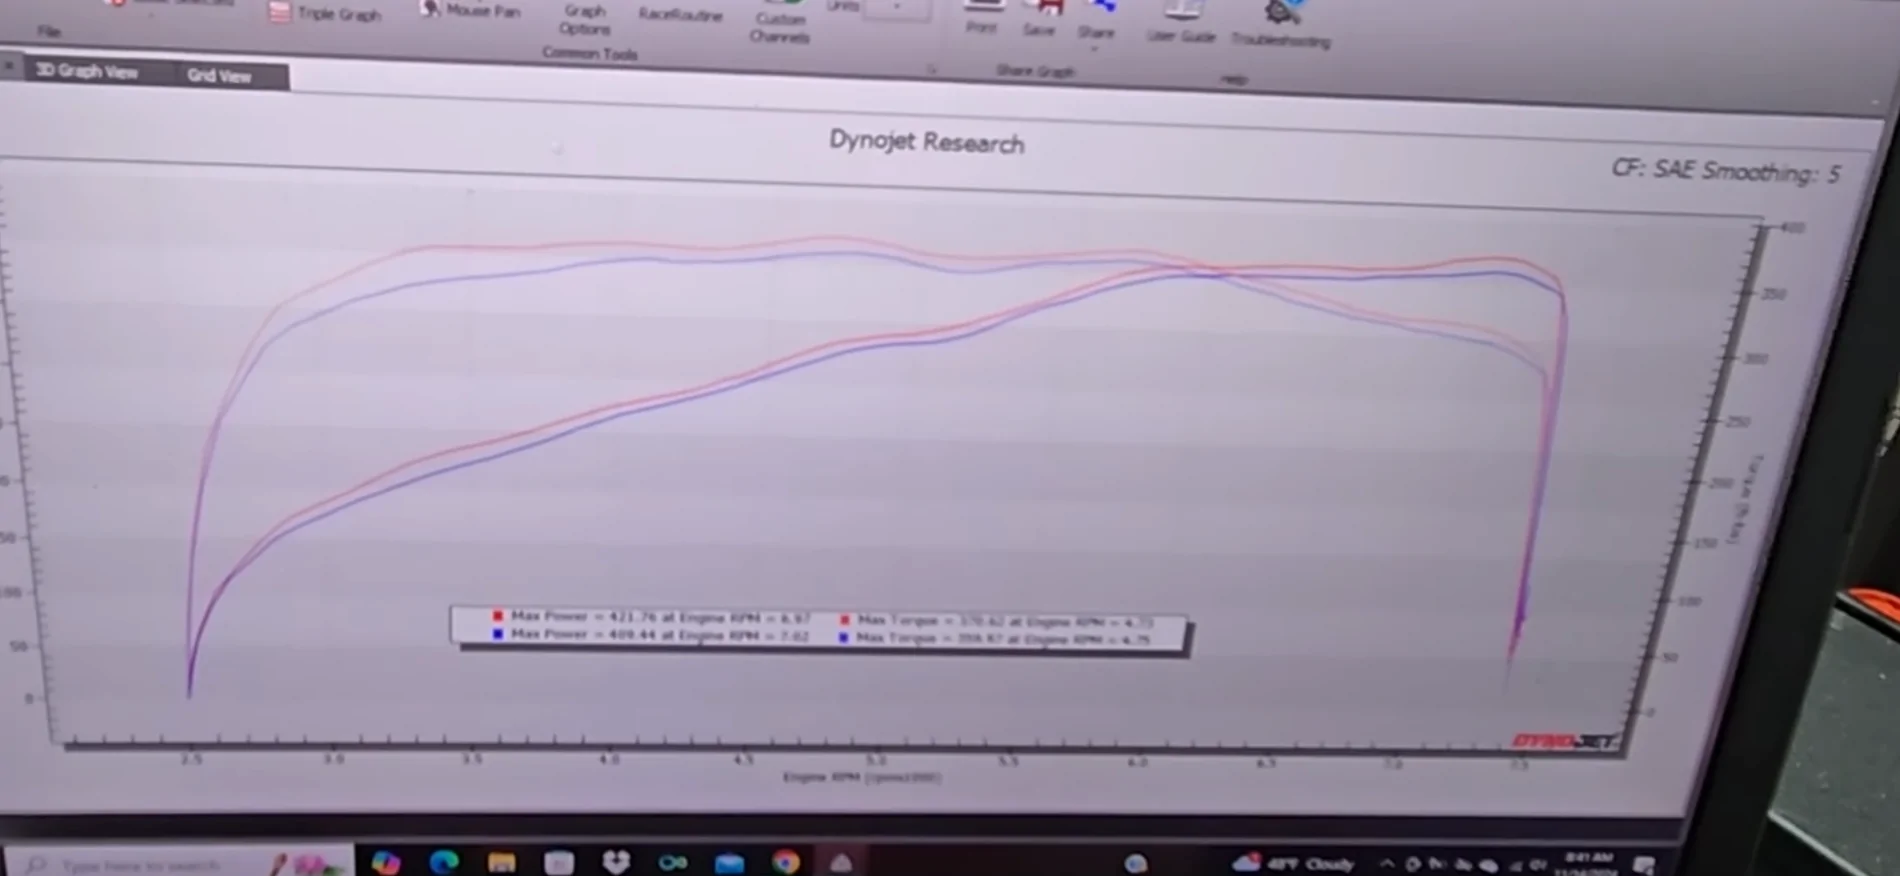Click blue Max Power 409.44 legend swatch
1900x876 pixels.
497,634
